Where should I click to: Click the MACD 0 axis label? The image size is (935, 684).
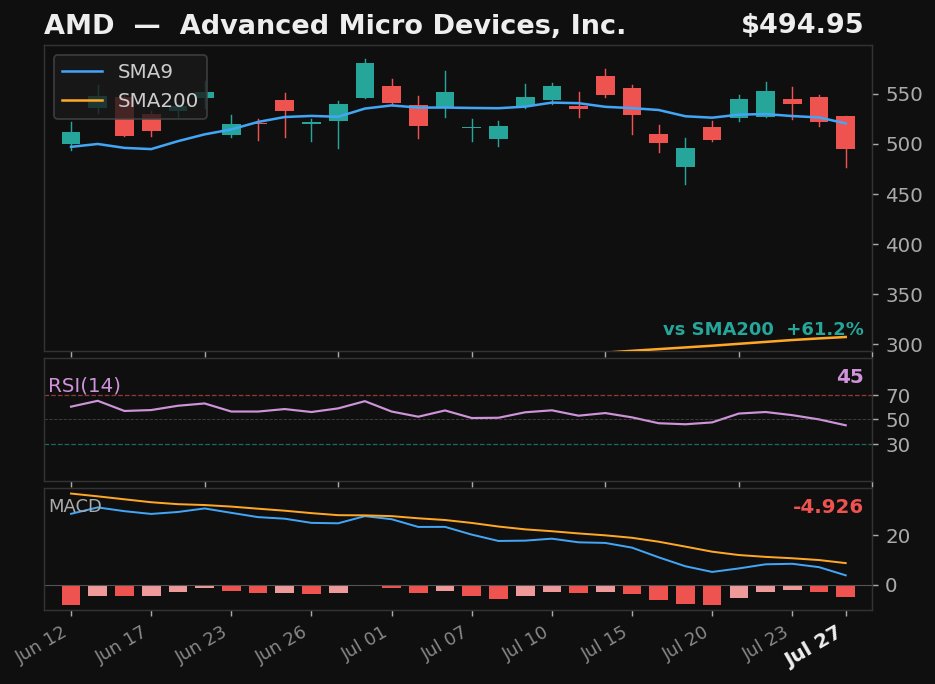pyautogui.click(x=892, y=585)
